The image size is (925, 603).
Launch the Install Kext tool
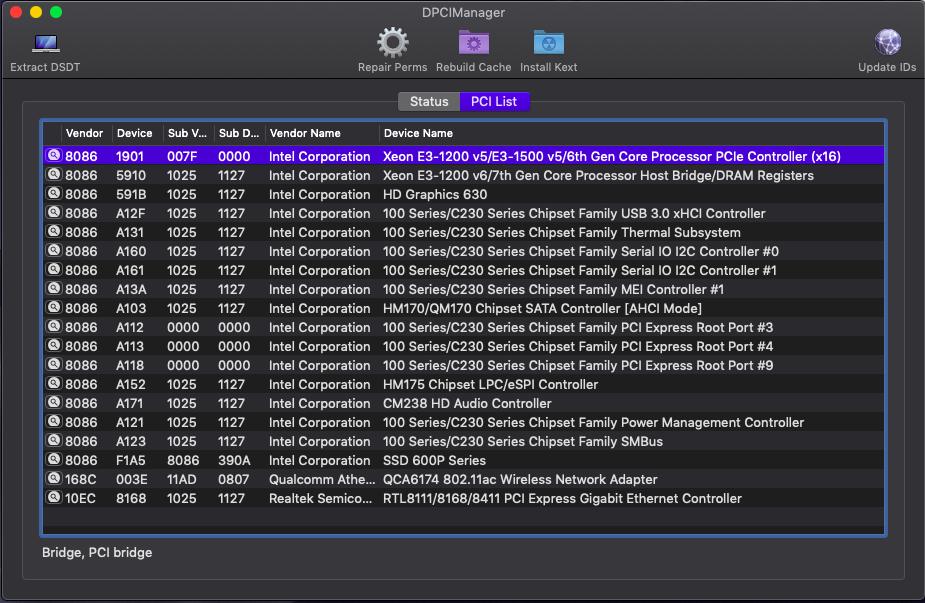(549, 42)
